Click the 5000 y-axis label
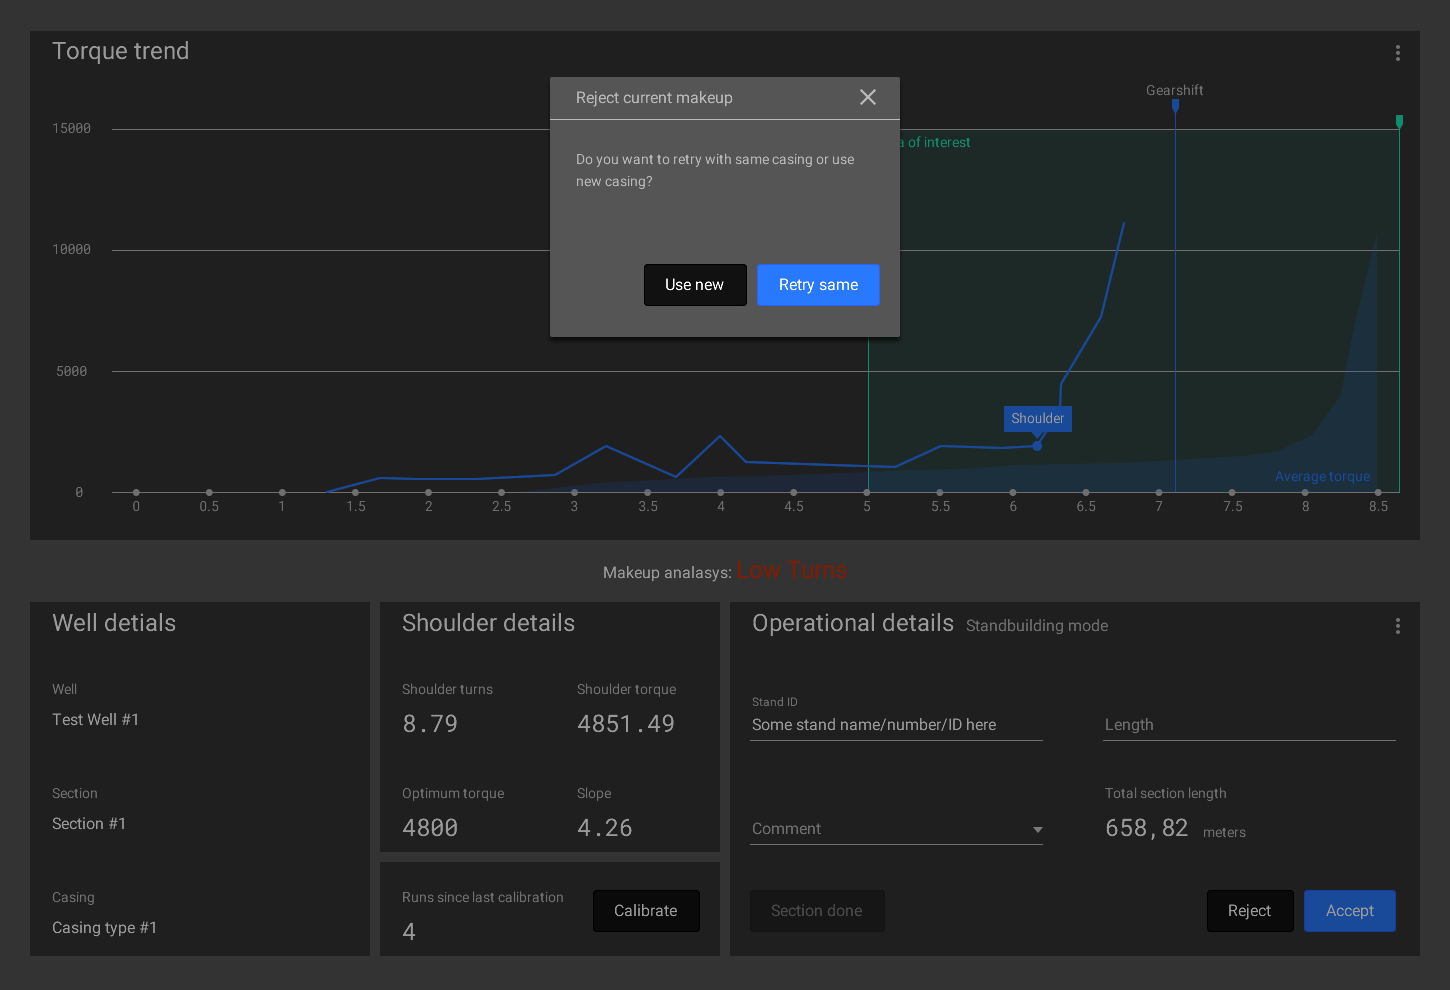 (x=72, y=372)
